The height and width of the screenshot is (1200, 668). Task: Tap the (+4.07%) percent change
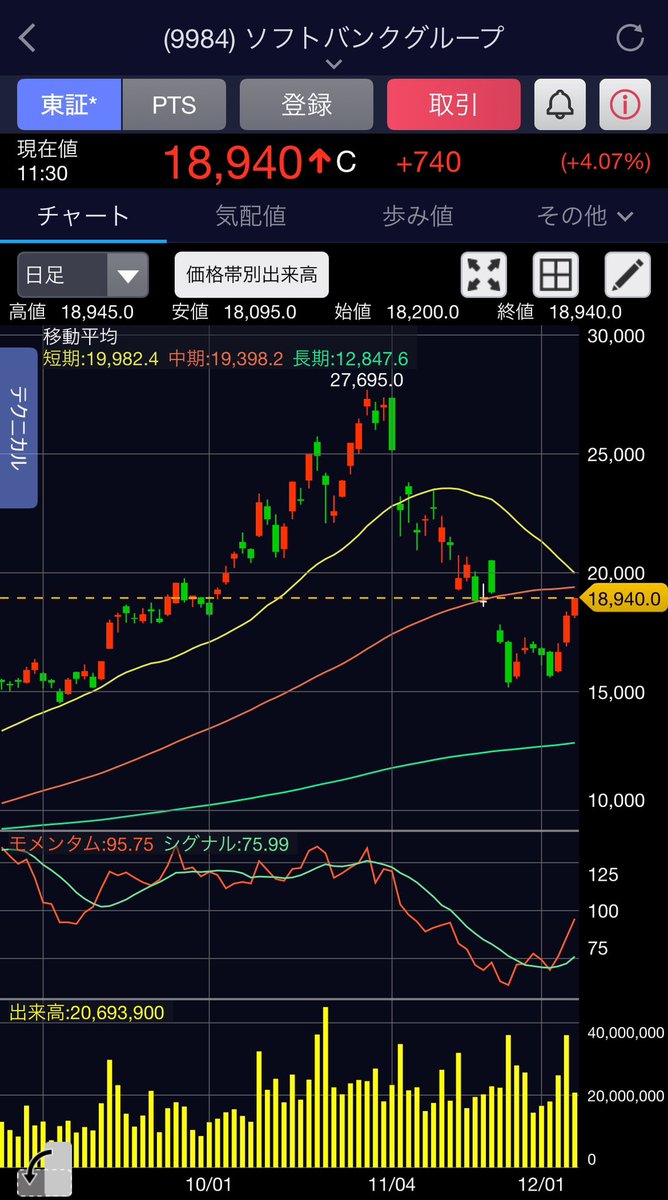[605, 162]
